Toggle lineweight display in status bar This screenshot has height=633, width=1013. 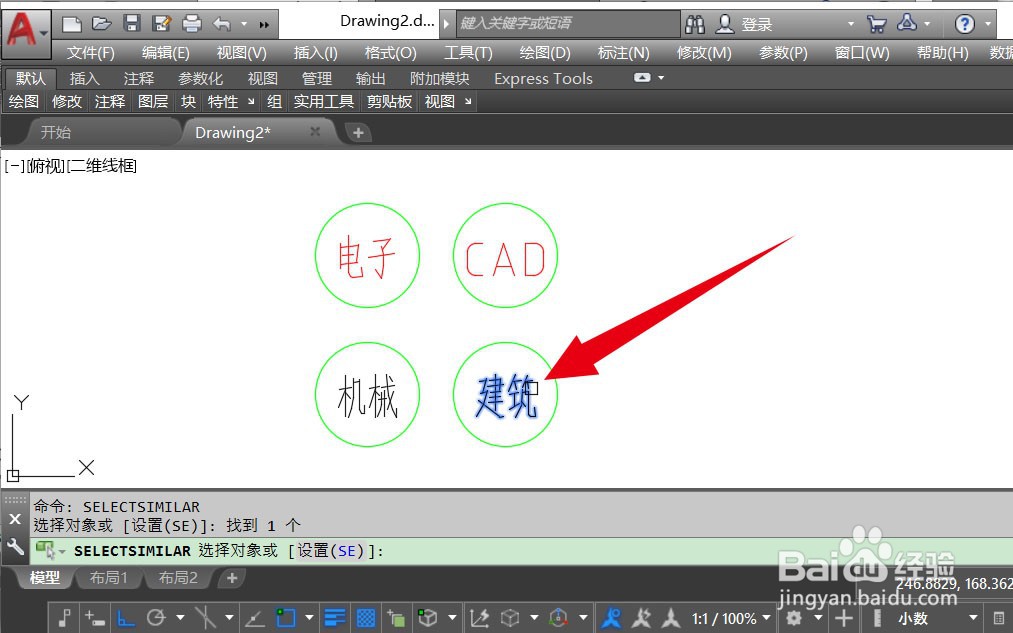(x=335, y=618)
